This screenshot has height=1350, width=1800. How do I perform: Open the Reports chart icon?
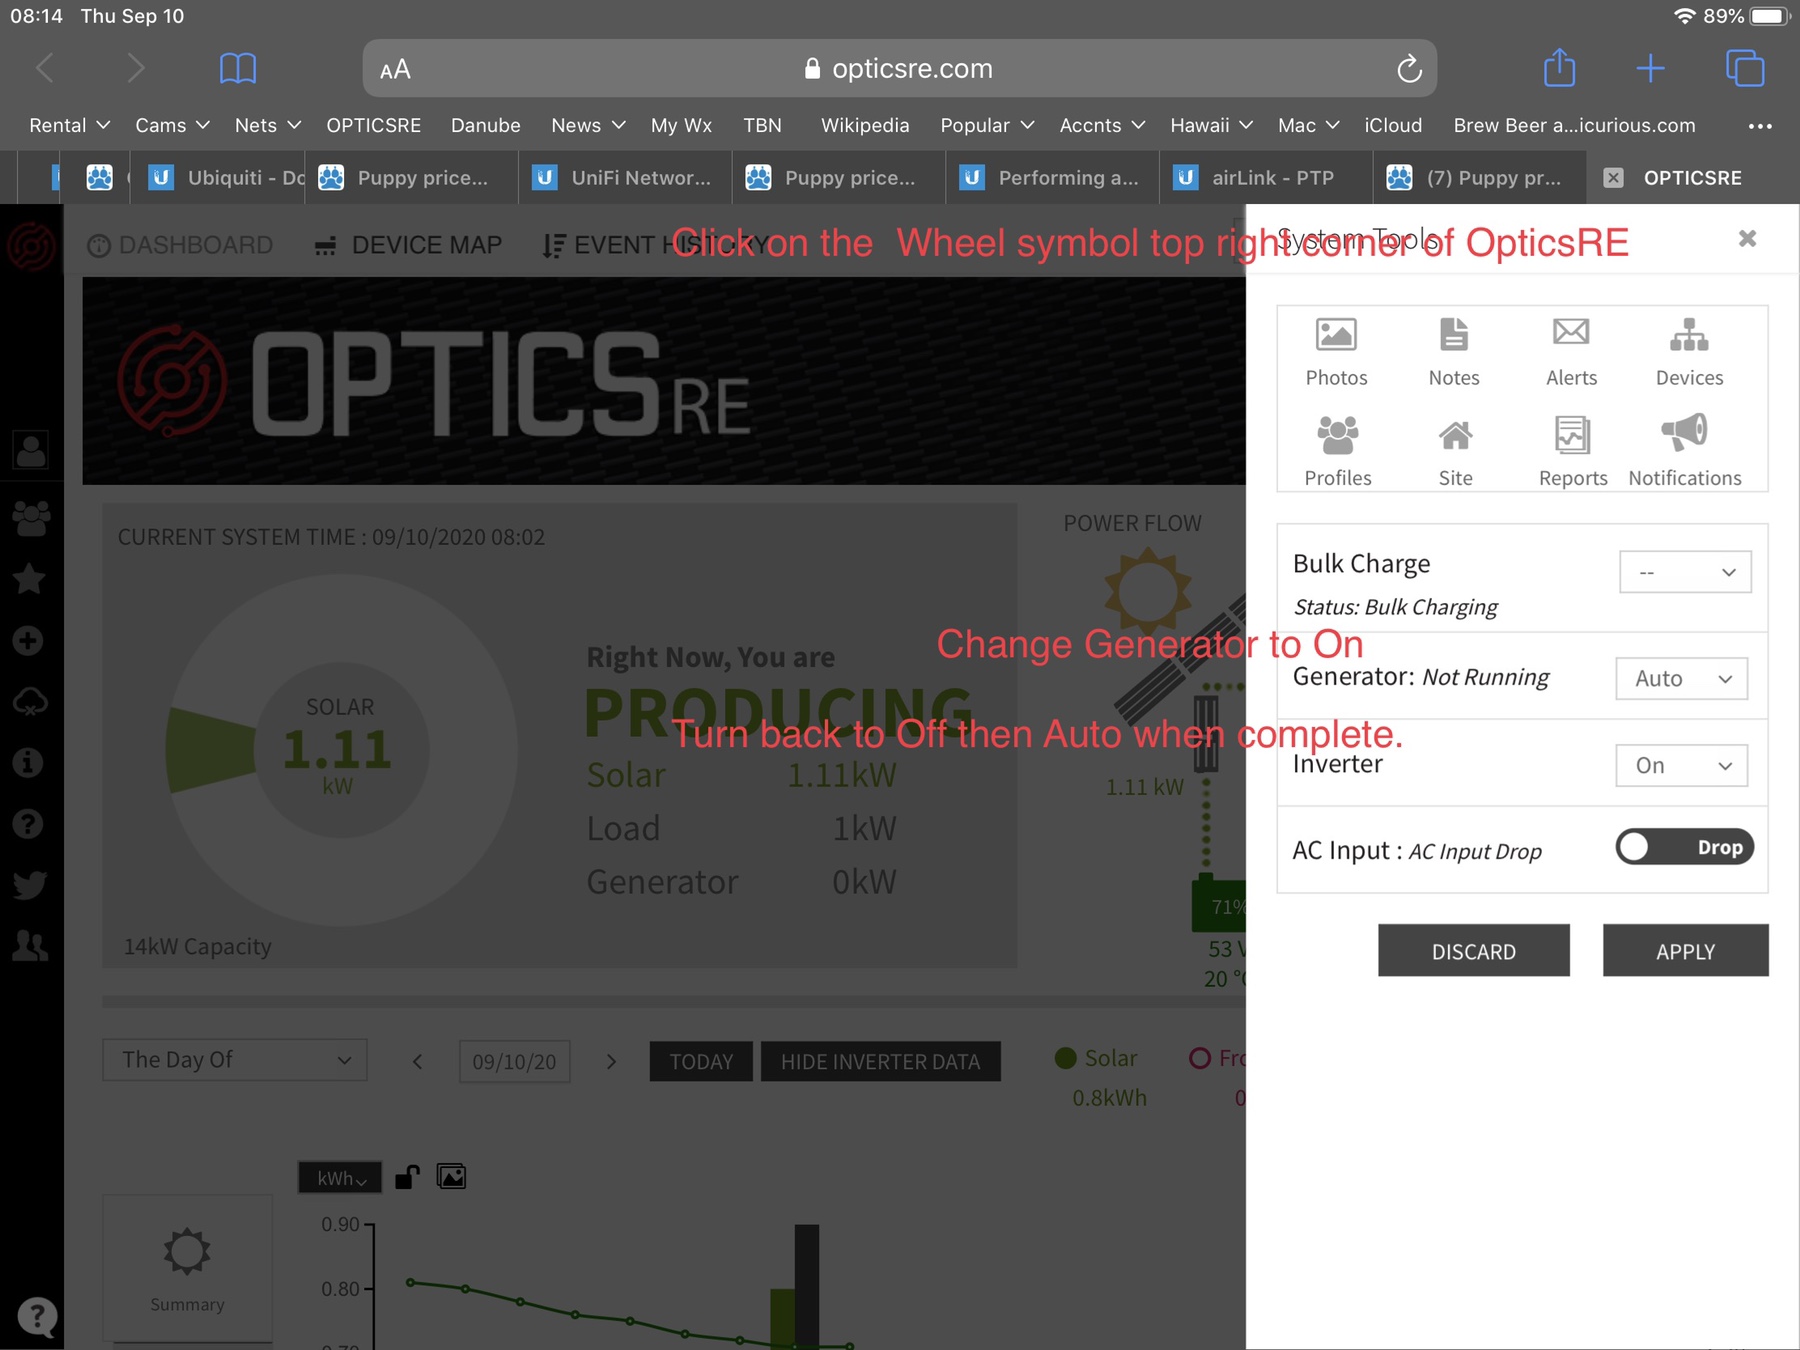(1572, 436)
